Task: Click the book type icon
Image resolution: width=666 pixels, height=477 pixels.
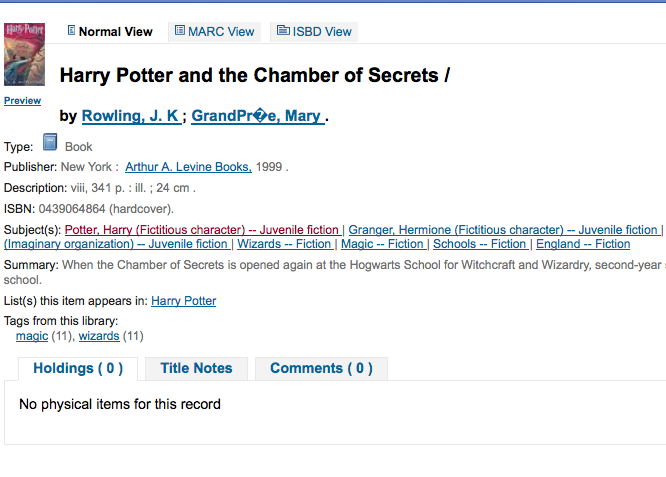Action: 50,144
